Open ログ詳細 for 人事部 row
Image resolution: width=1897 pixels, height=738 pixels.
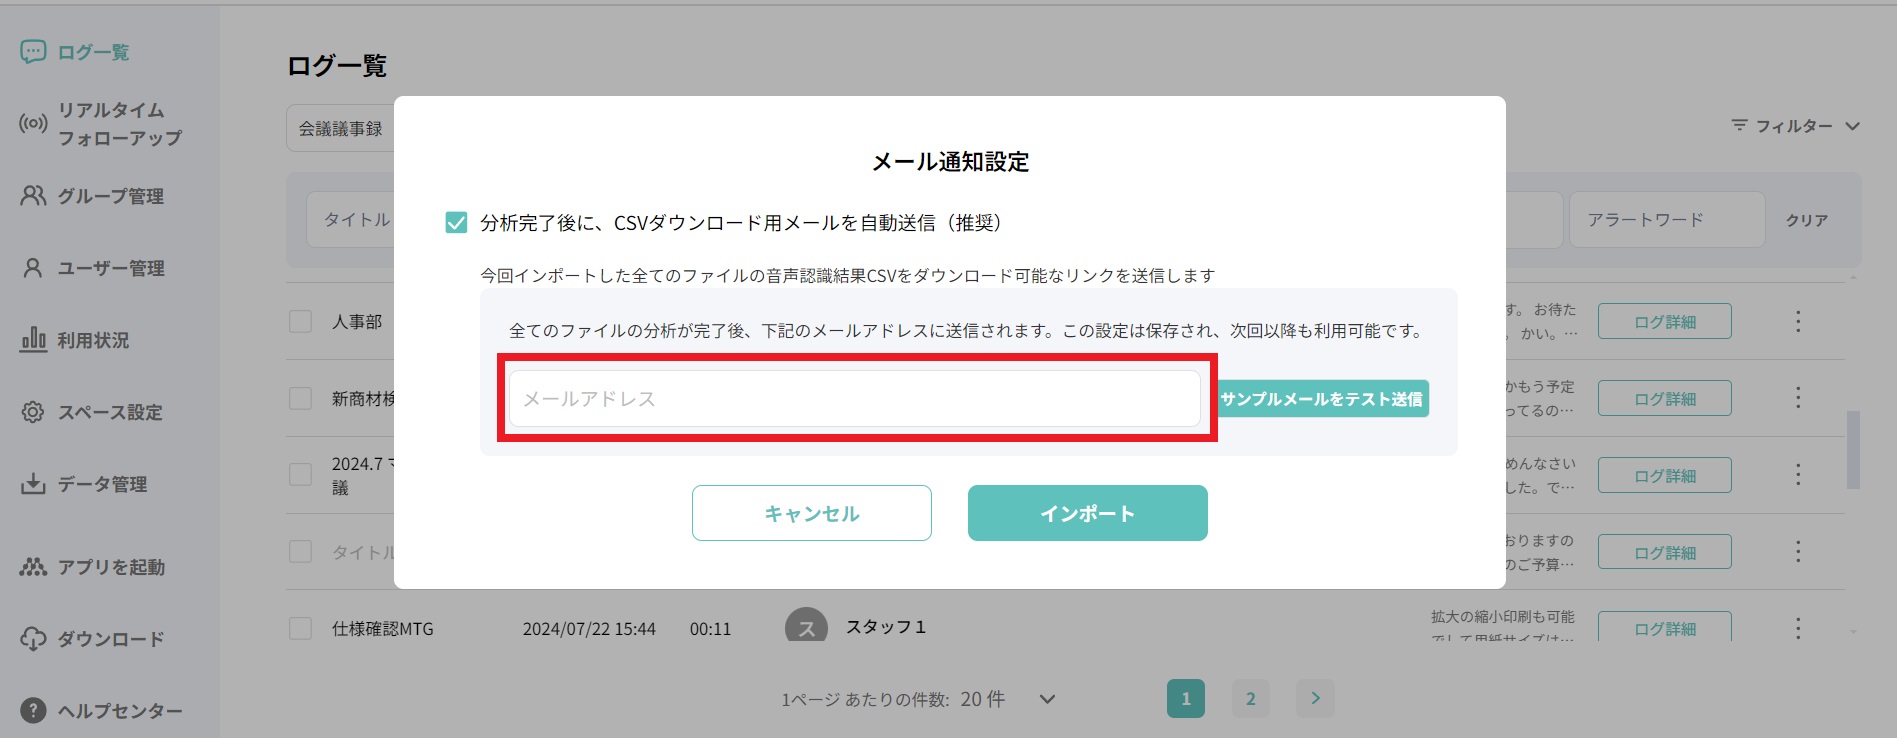tap(1665, 321)
